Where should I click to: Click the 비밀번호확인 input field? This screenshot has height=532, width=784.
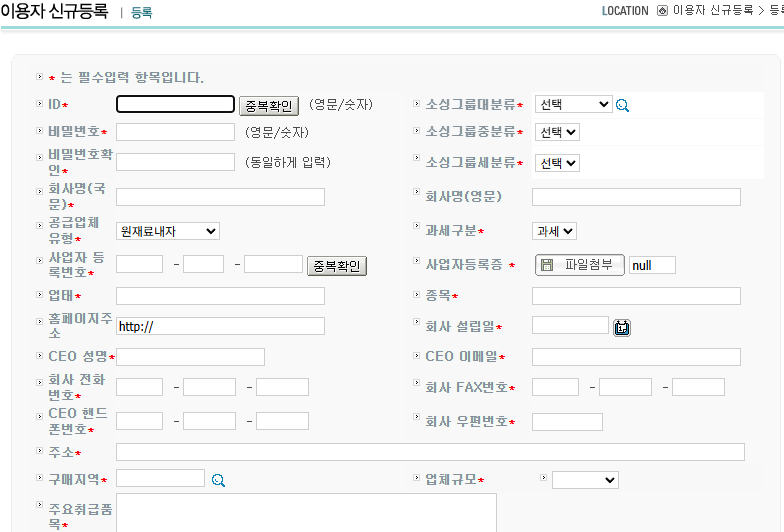[175, 162]
